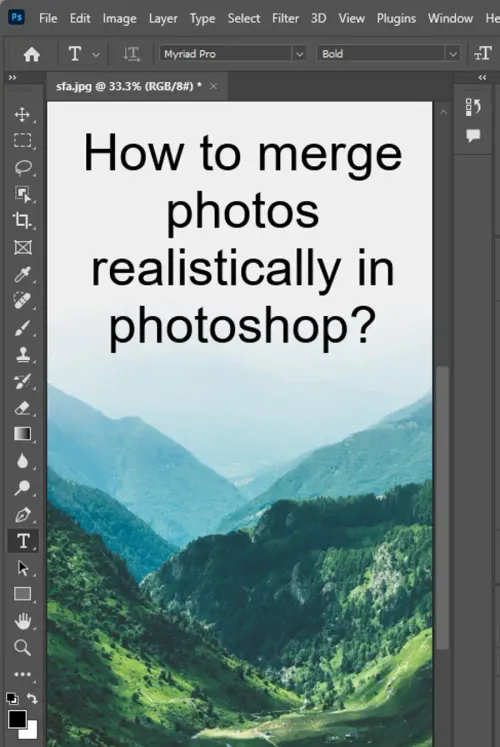Viewport: 500px width, 747px height.
Task: Open the View menu
Action: [x=351, y=19]
